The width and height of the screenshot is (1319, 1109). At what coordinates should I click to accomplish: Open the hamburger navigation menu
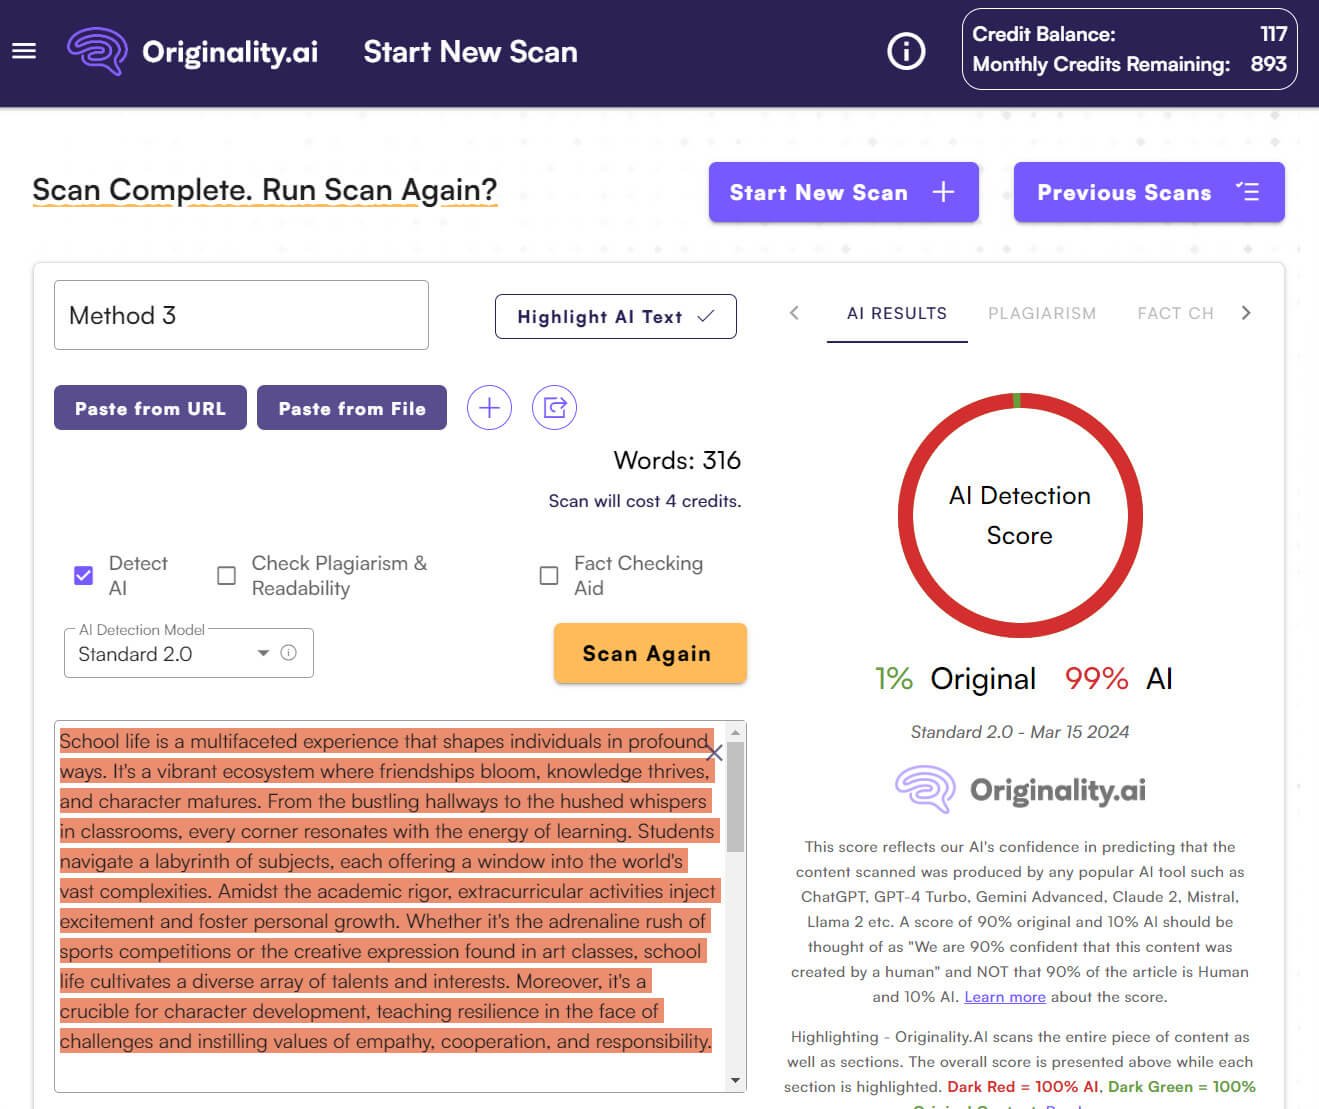(x=23, y=51)
